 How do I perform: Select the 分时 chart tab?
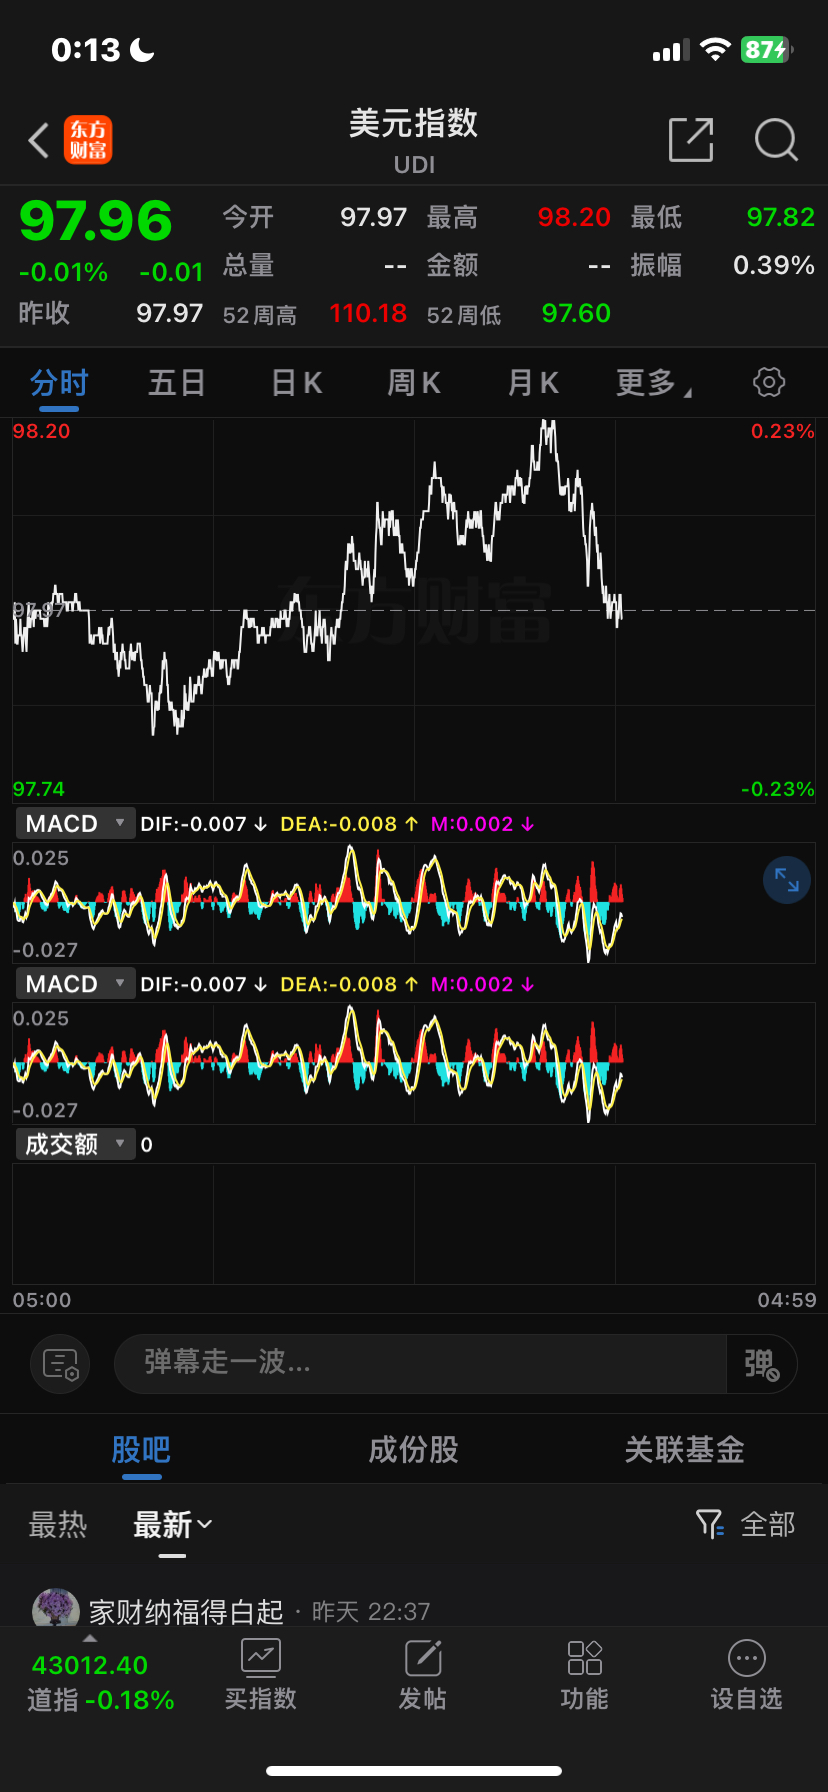[59, 382]
